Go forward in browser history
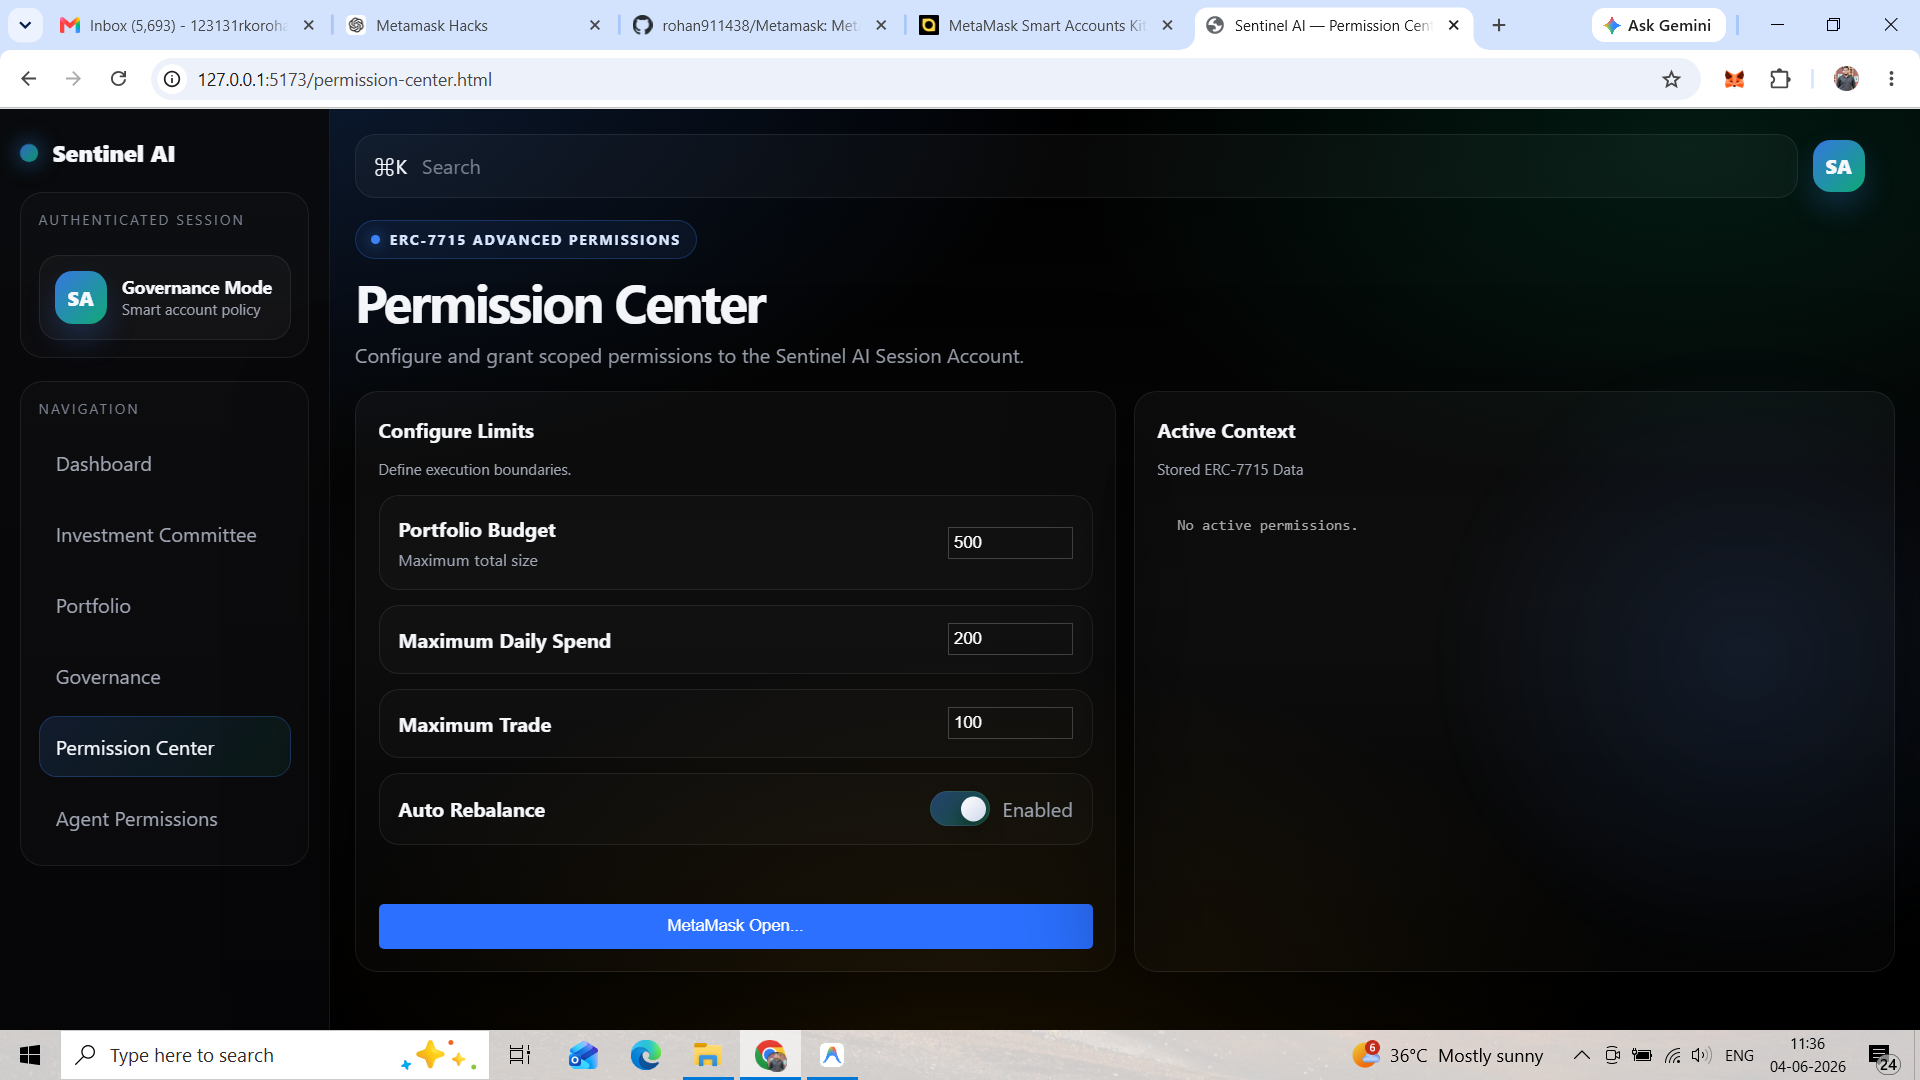This screenshot has width=1920, height=1080. coord(73,79)
